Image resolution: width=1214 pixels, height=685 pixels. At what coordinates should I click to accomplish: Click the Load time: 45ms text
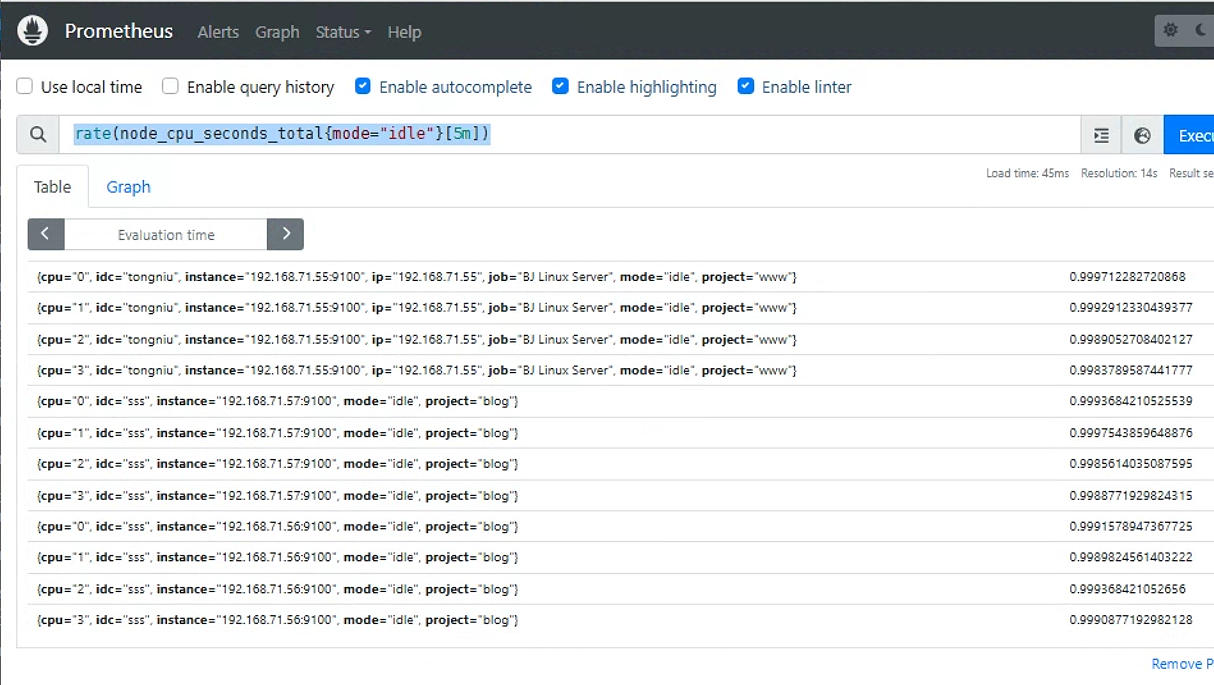click(1027, 173)
